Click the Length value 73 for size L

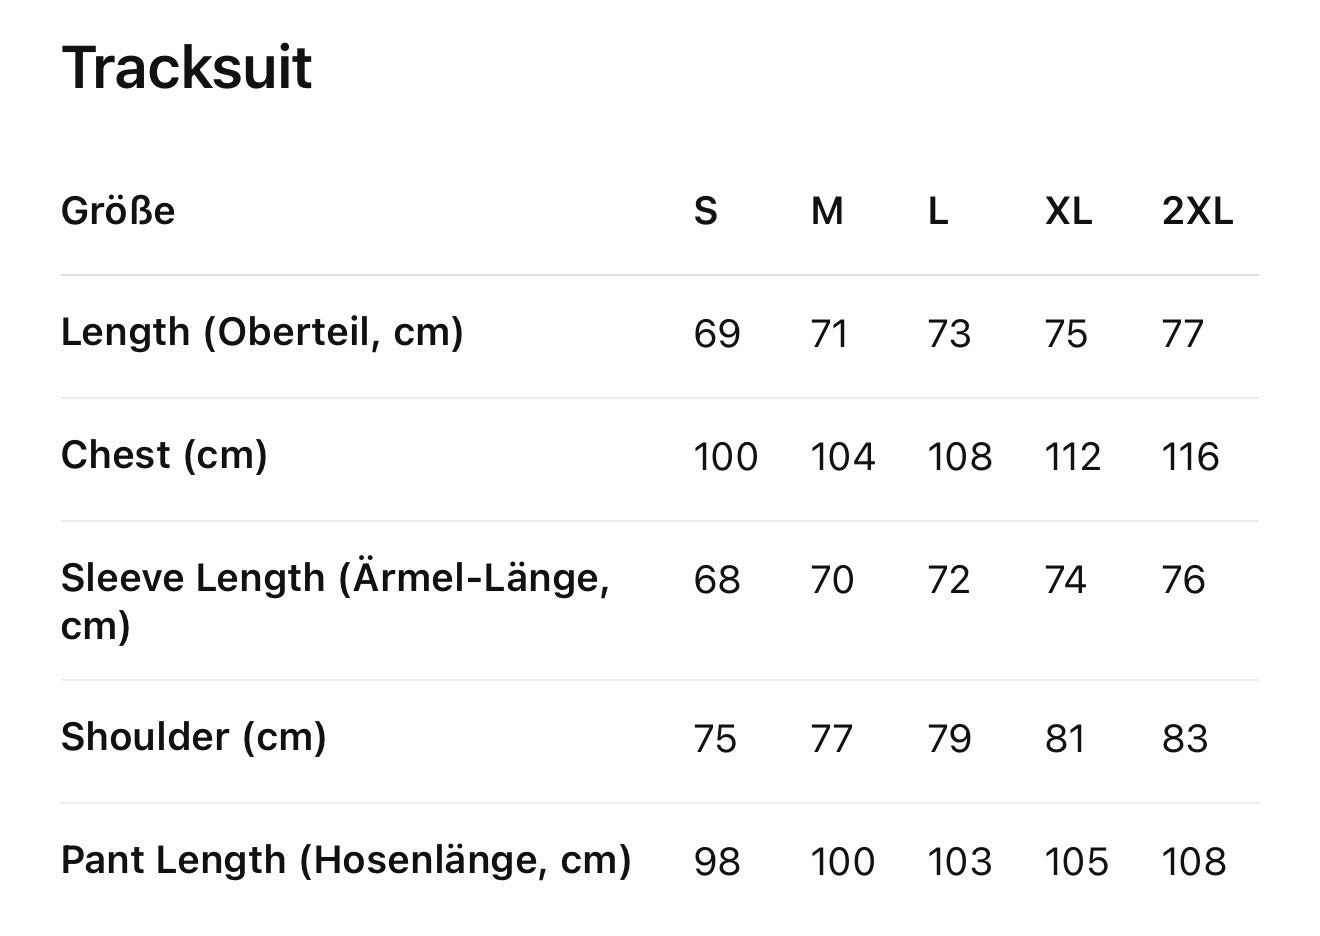[x=949, y=334]
